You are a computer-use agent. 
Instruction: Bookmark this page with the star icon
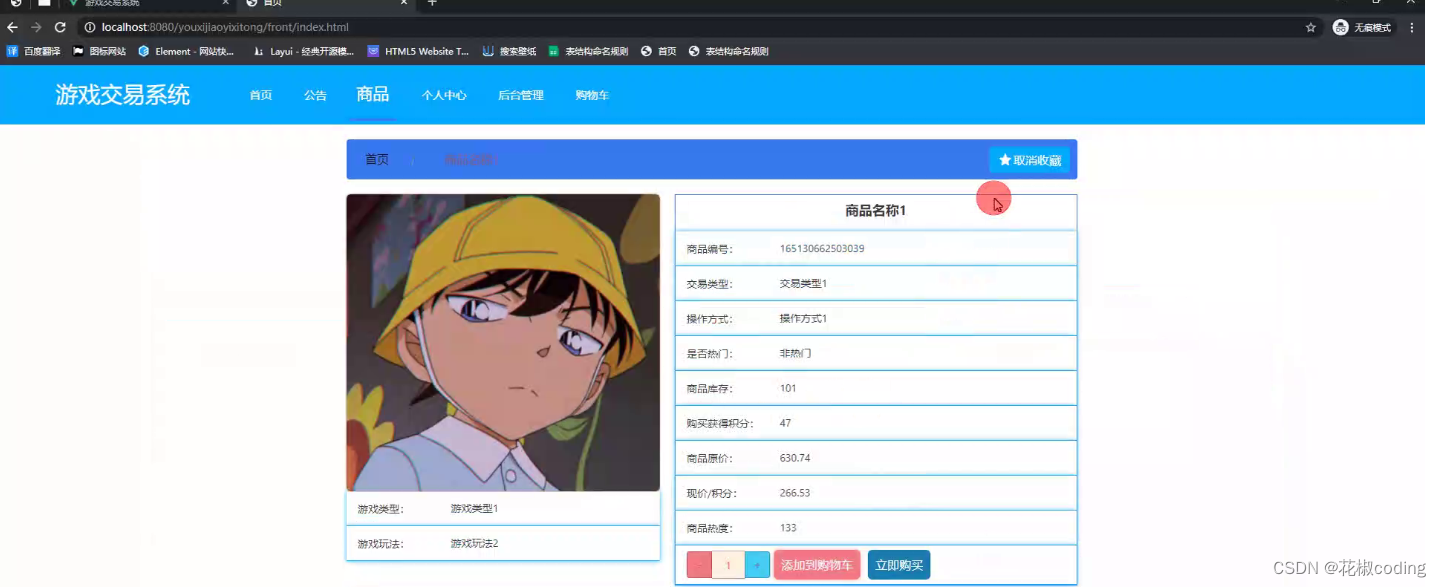[x=1311, y=27]
